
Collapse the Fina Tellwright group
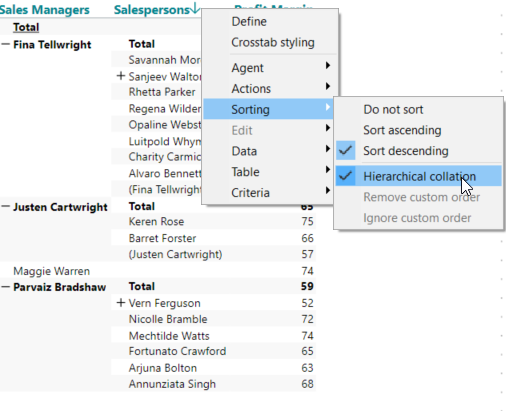tap(5, 44)
